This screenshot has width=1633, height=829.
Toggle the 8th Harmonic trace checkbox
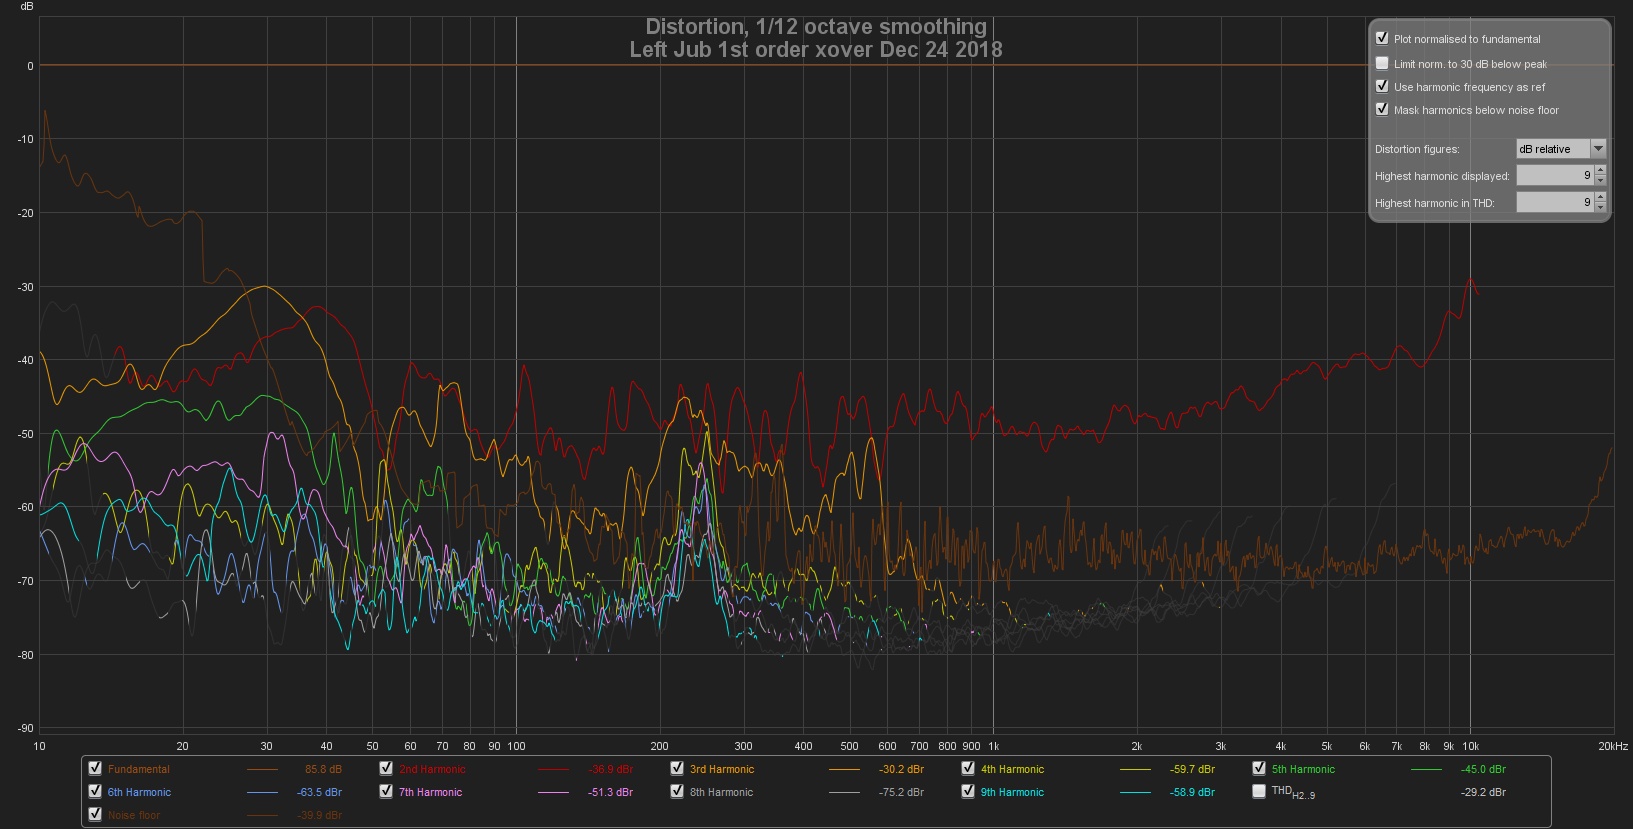coord(677,791)
